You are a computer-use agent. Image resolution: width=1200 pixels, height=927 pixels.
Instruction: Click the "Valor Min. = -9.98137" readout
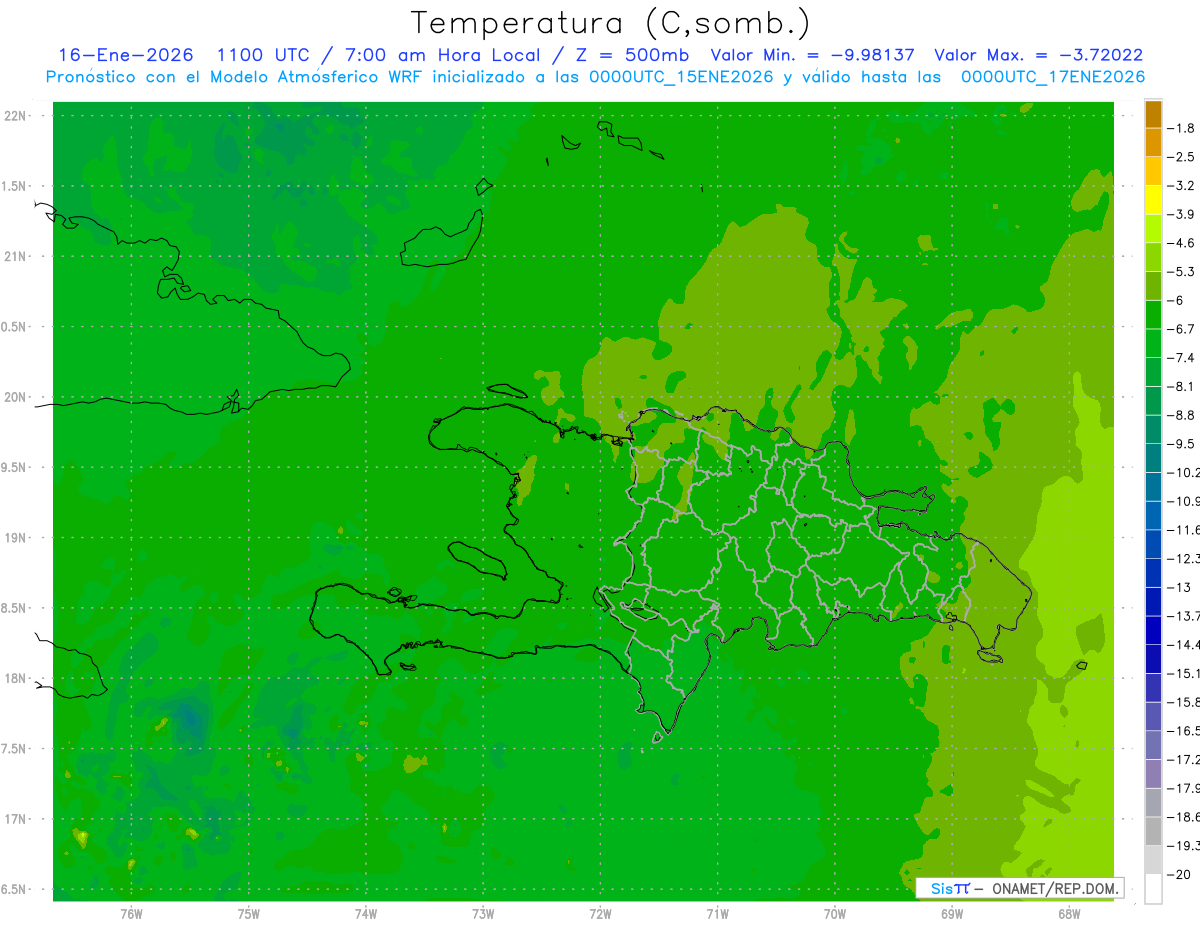pyautogui.click(x=812, y=56)
